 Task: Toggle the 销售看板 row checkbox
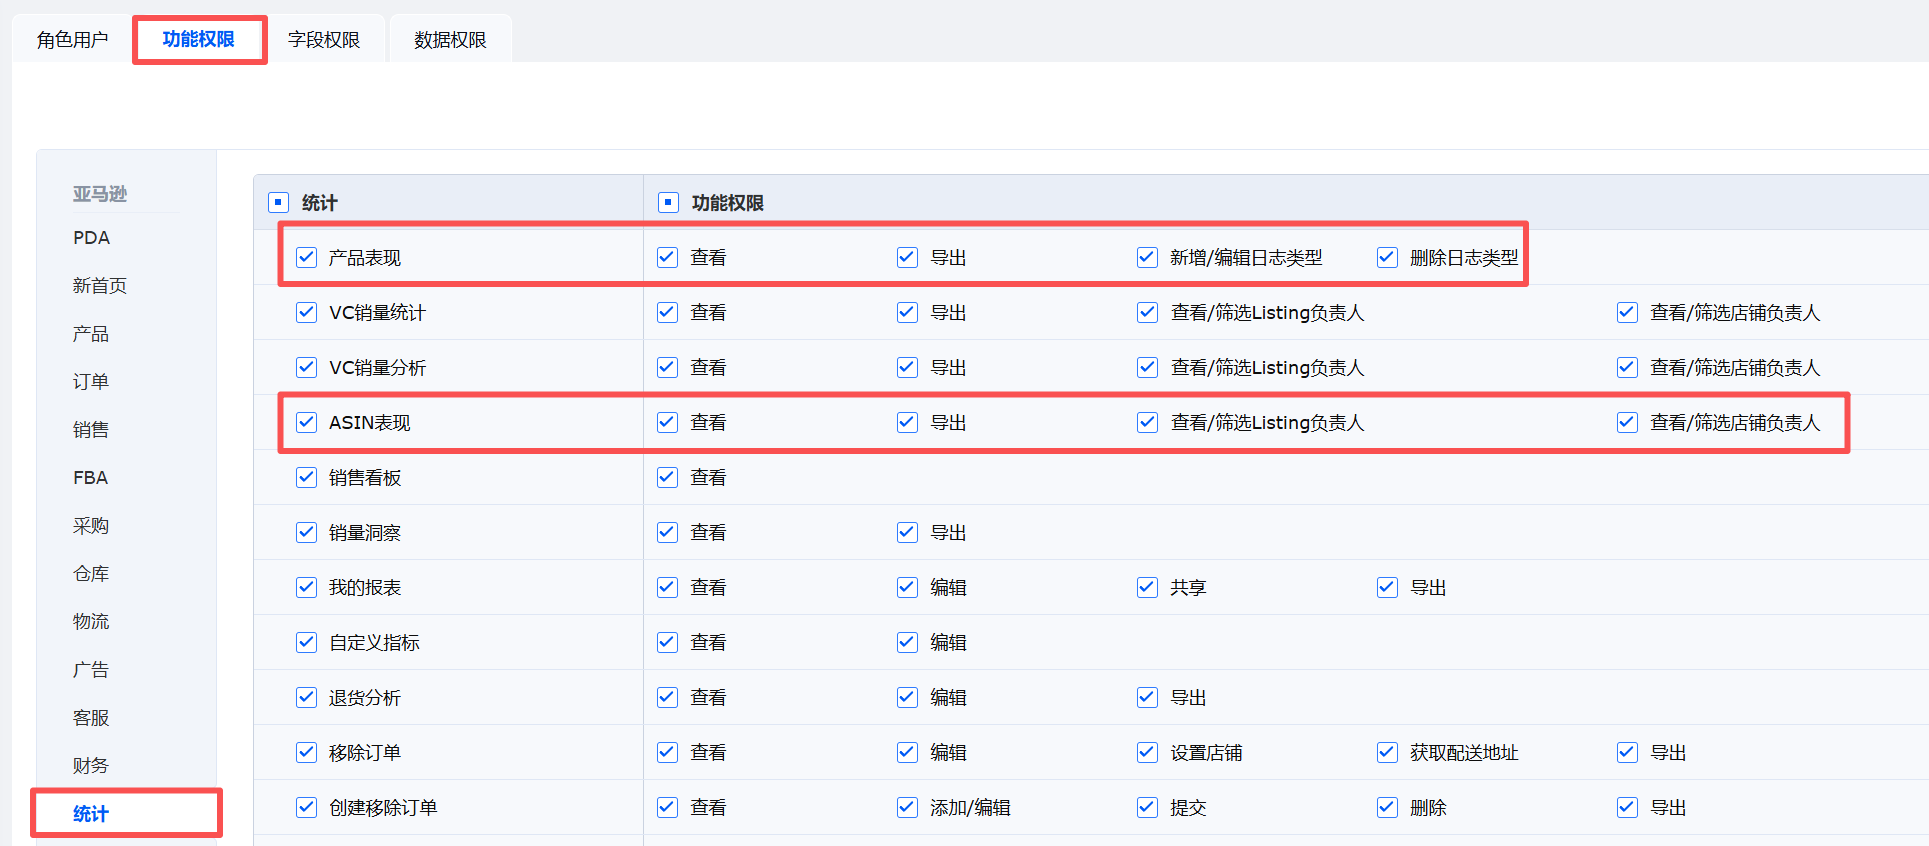pos(307,478)
